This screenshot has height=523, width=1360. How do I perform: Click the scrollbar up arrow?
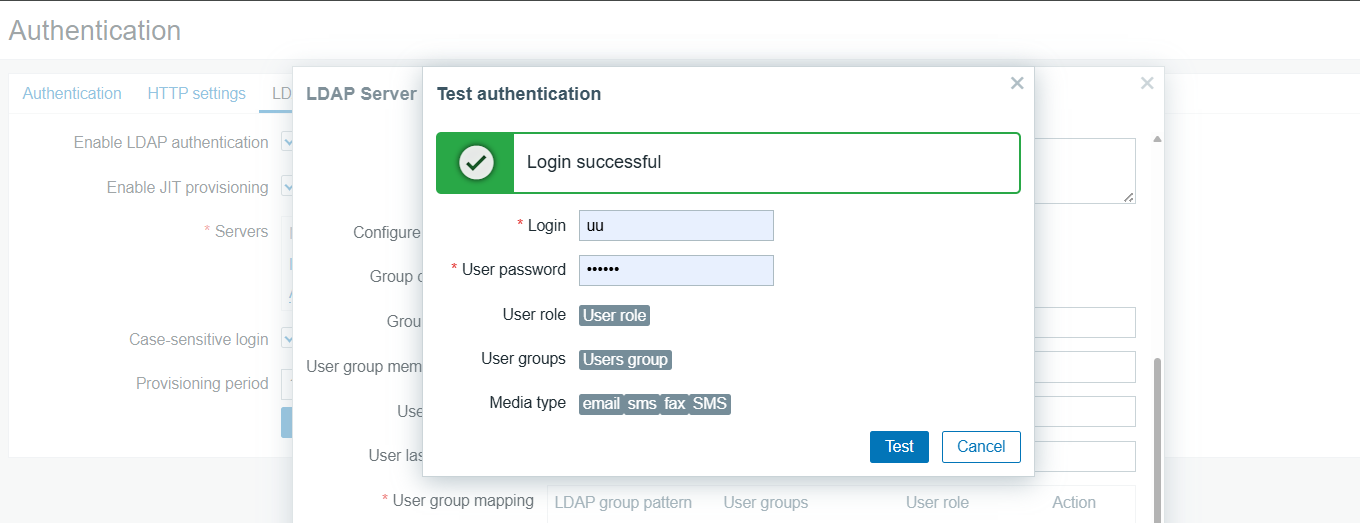(1157, 139)
